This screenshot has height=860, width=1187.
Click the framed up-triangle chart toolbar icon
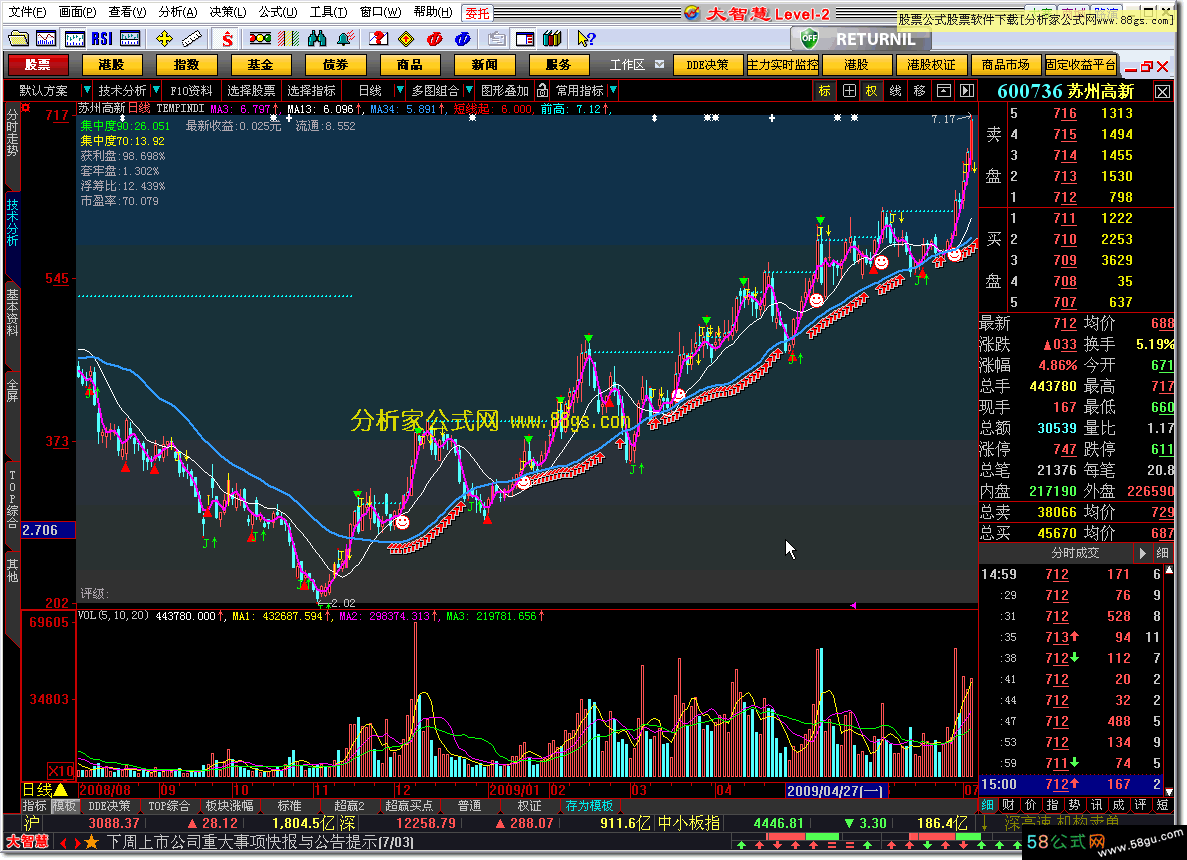click(944, 91)
